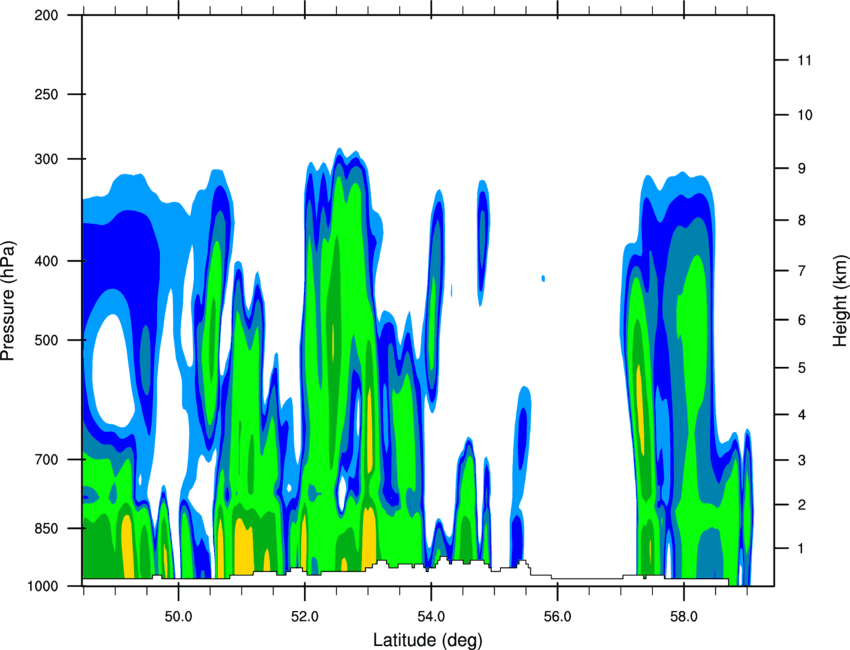
Task: Click the 52.0 latitude tick label
Action: pyautogui.click(x=305, y=617)
